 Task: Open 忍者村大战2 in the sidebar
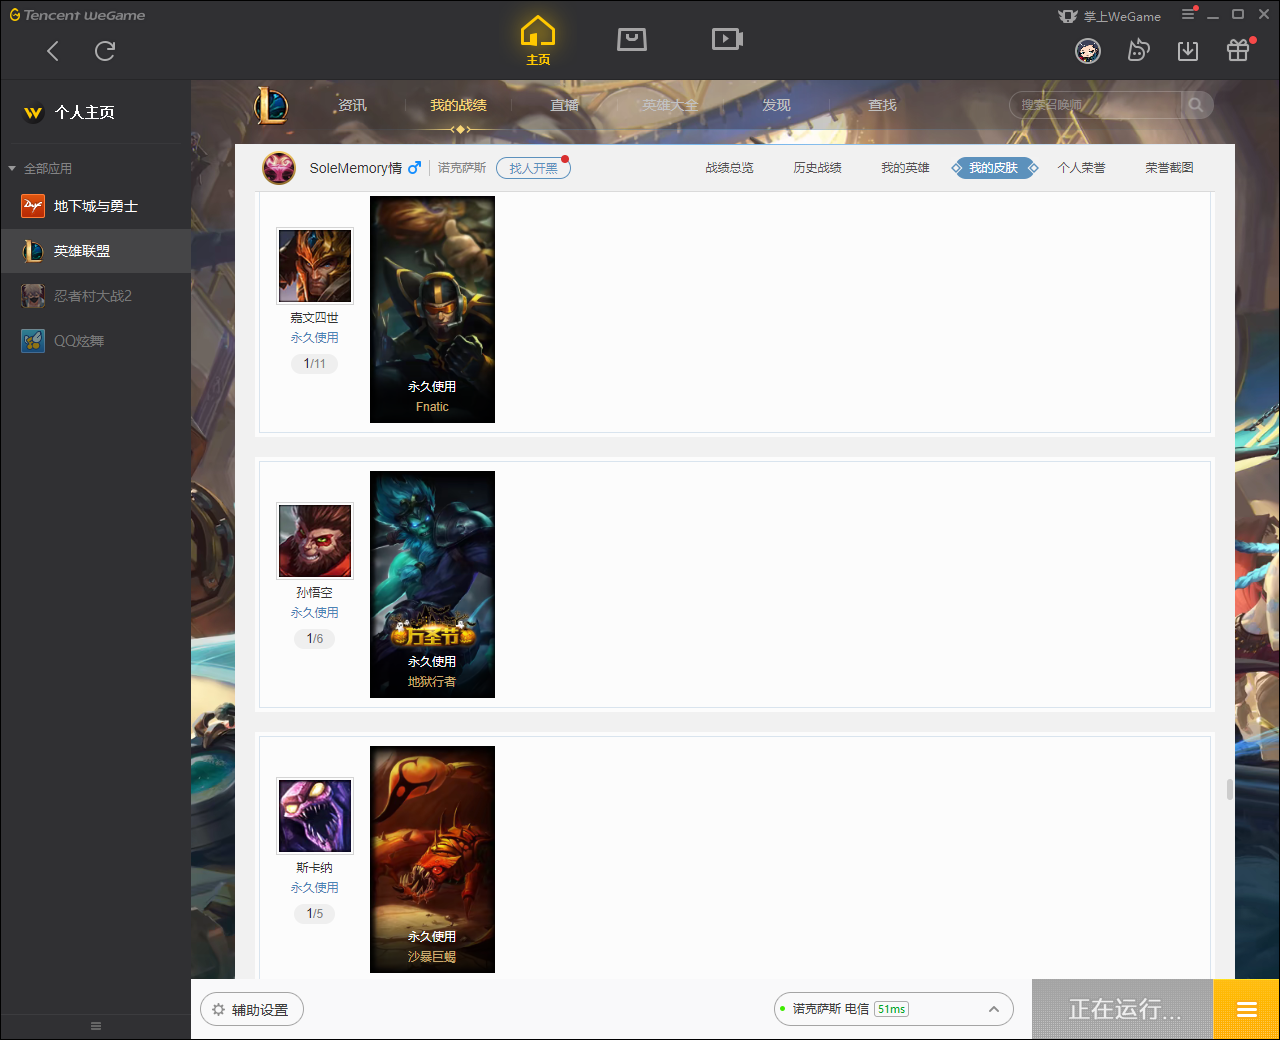[x=96, y=296]
